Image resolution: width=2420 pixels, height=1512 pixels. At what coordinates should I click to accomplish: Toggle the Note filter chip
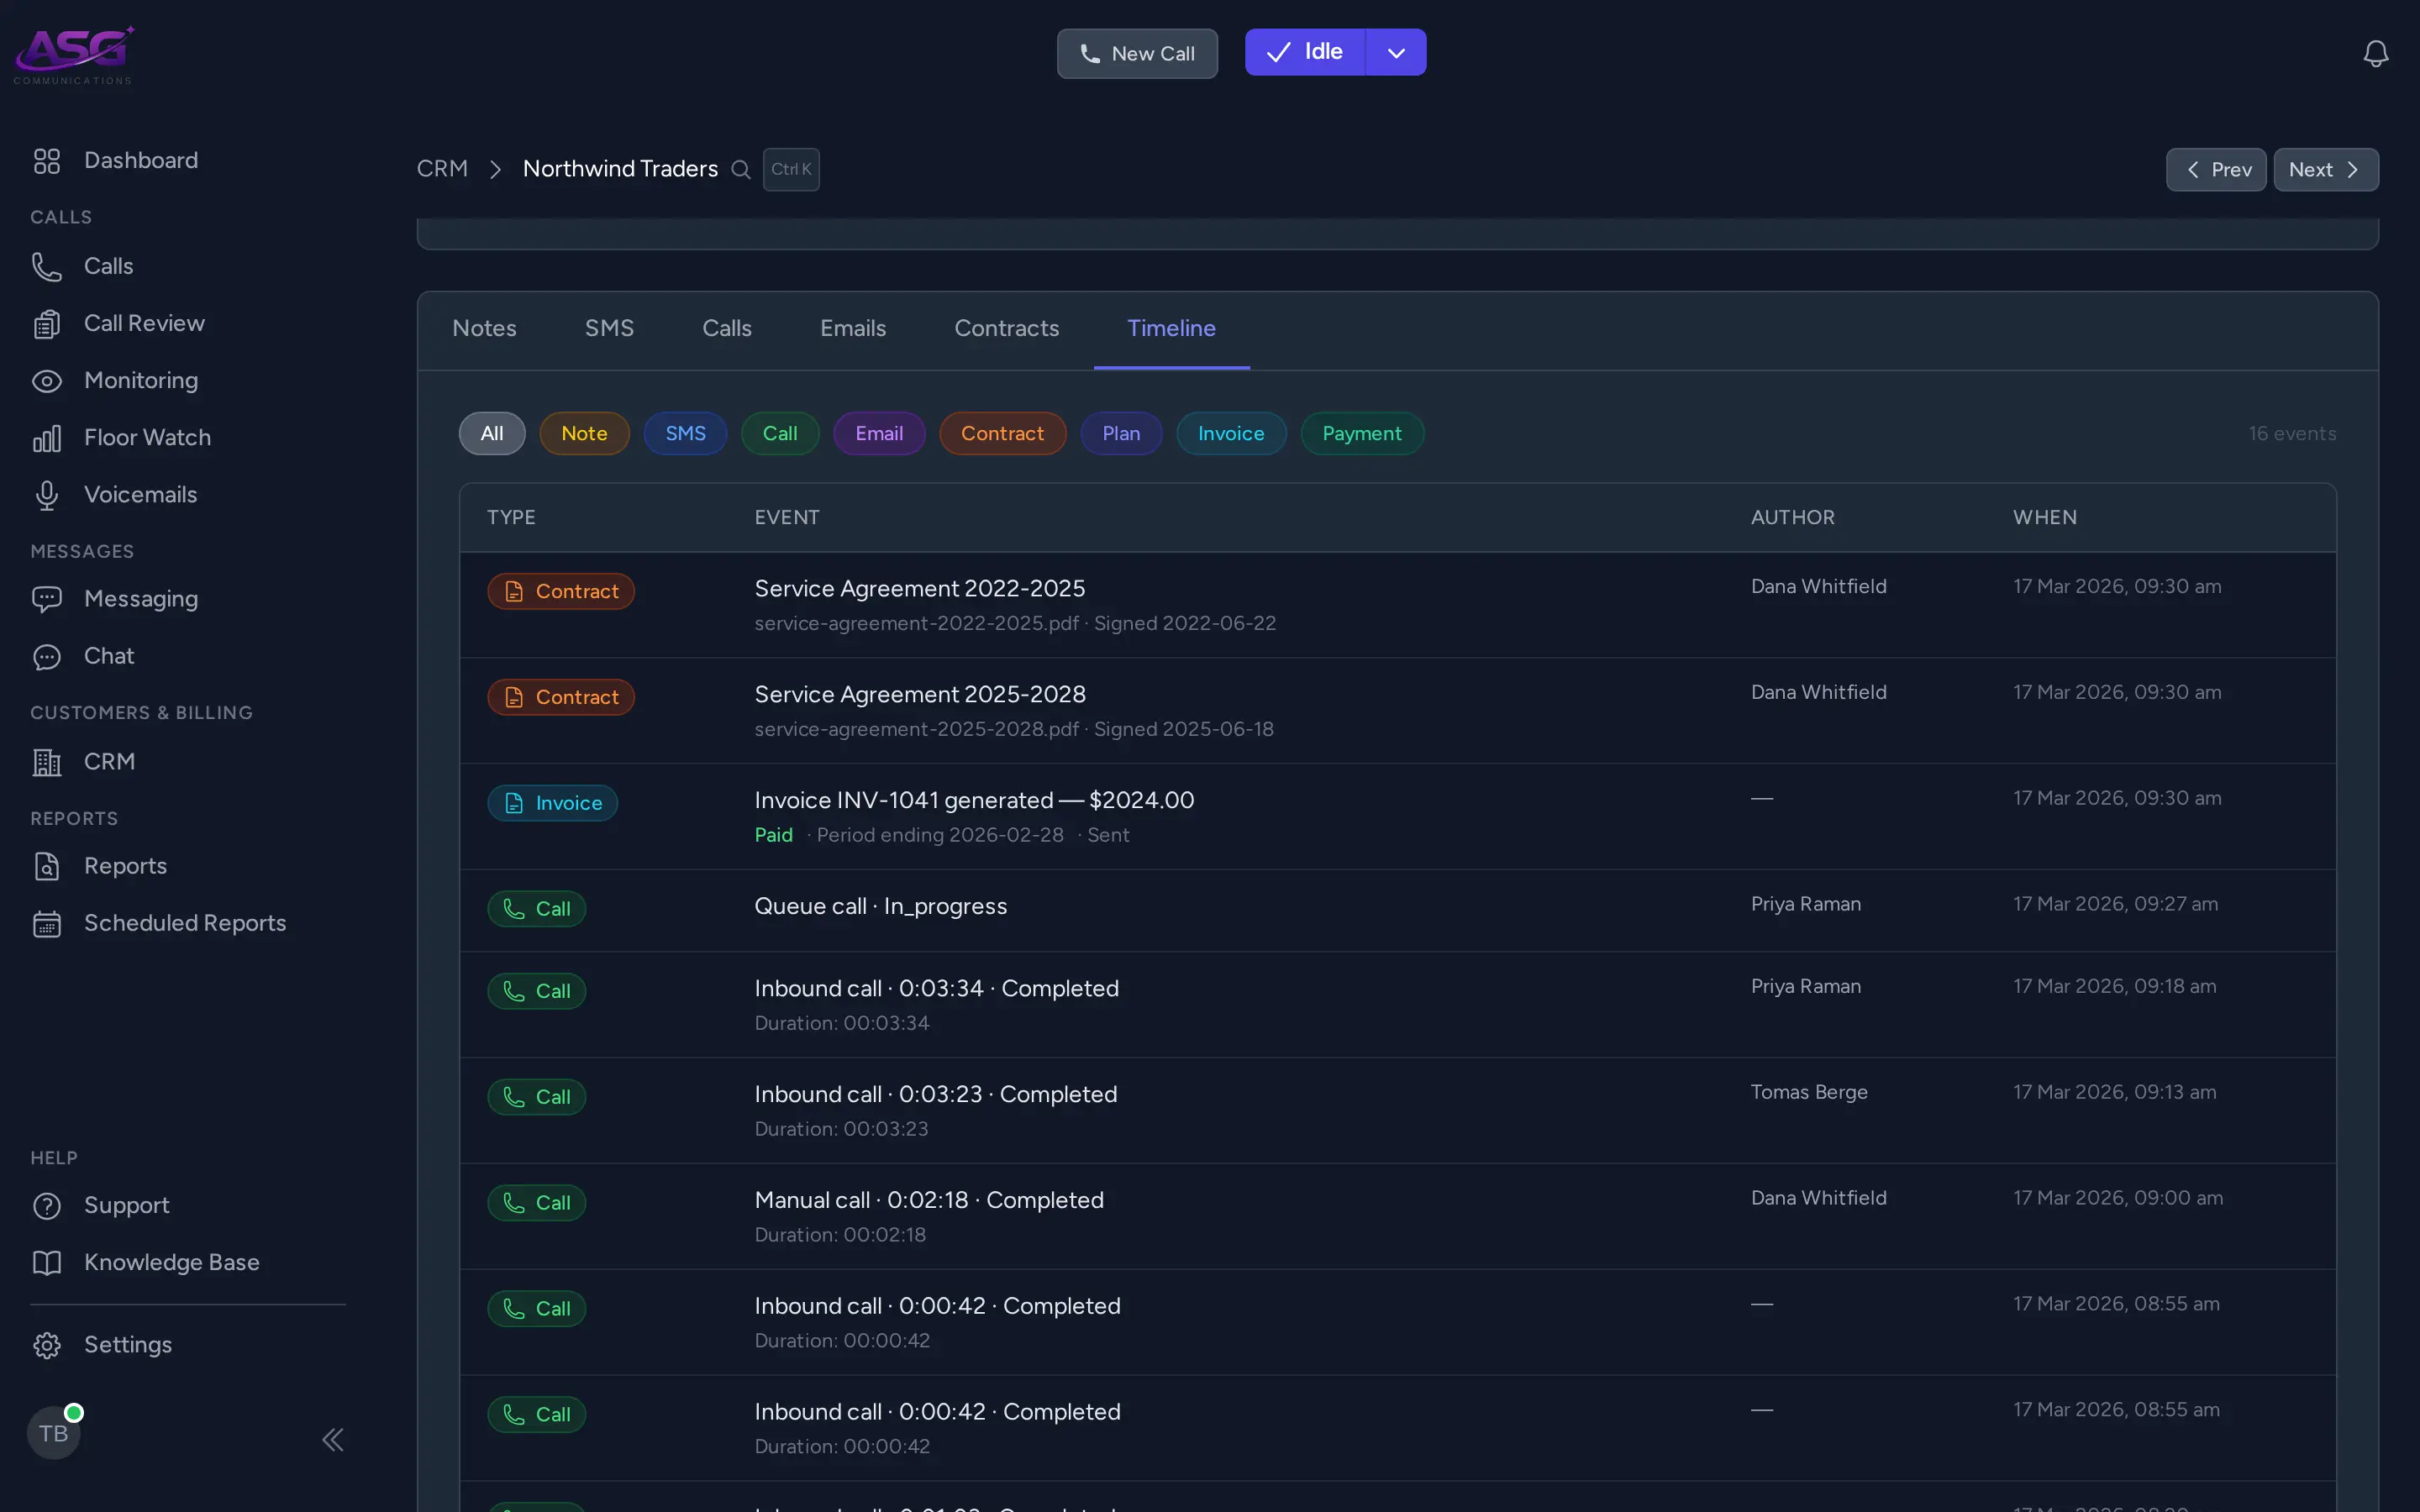tap(584, 433)
